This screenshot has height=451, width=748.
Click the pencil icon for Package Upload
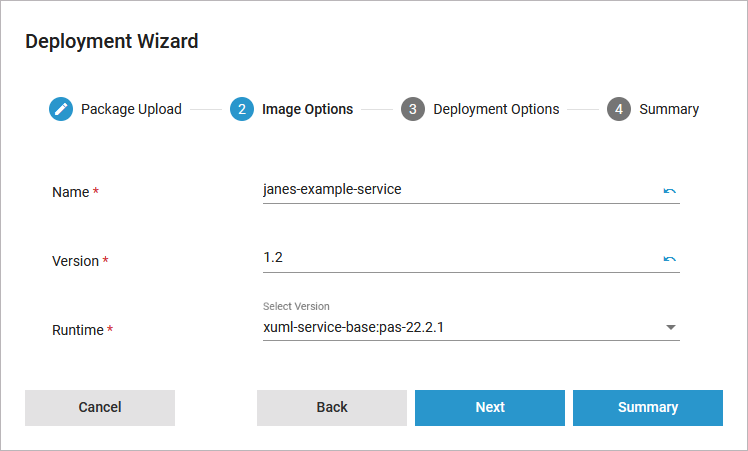click(x=61, y=109)
